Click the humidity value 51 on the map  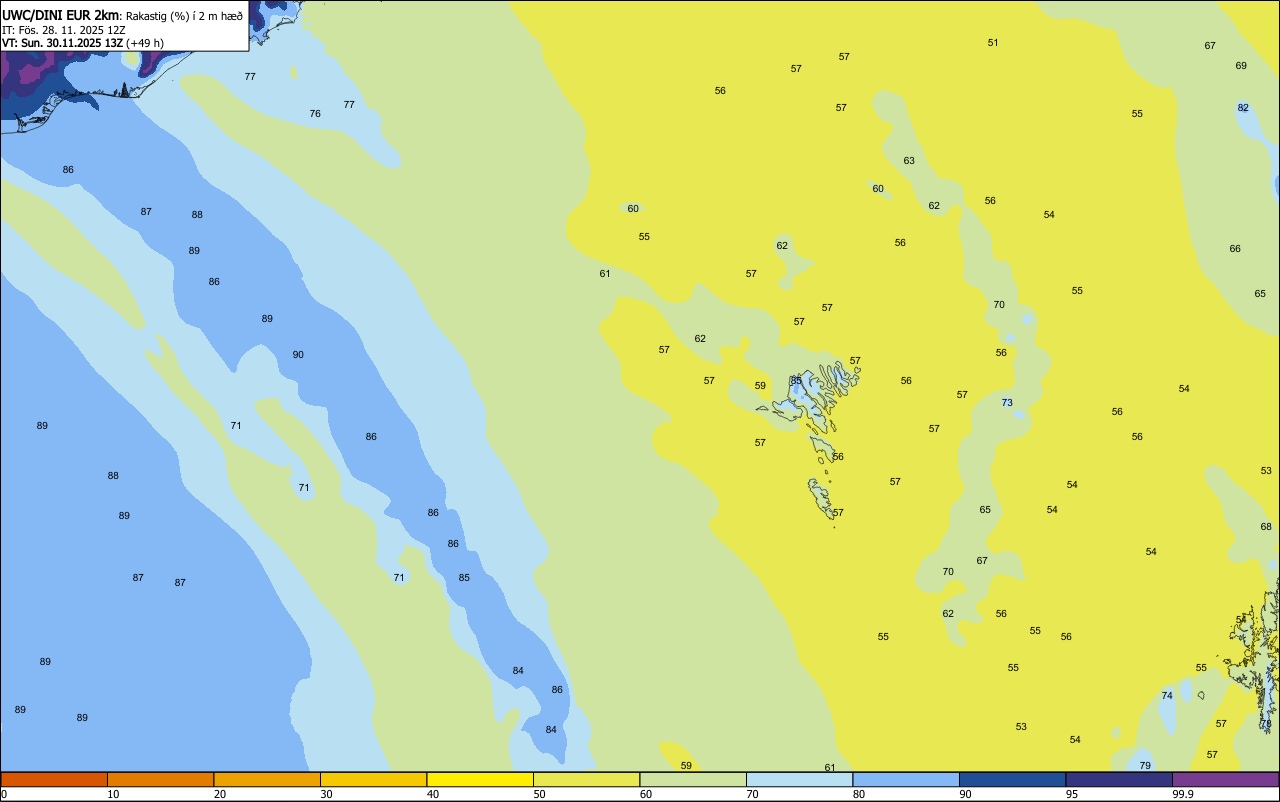pyautogui.click(x=993, y=43)
